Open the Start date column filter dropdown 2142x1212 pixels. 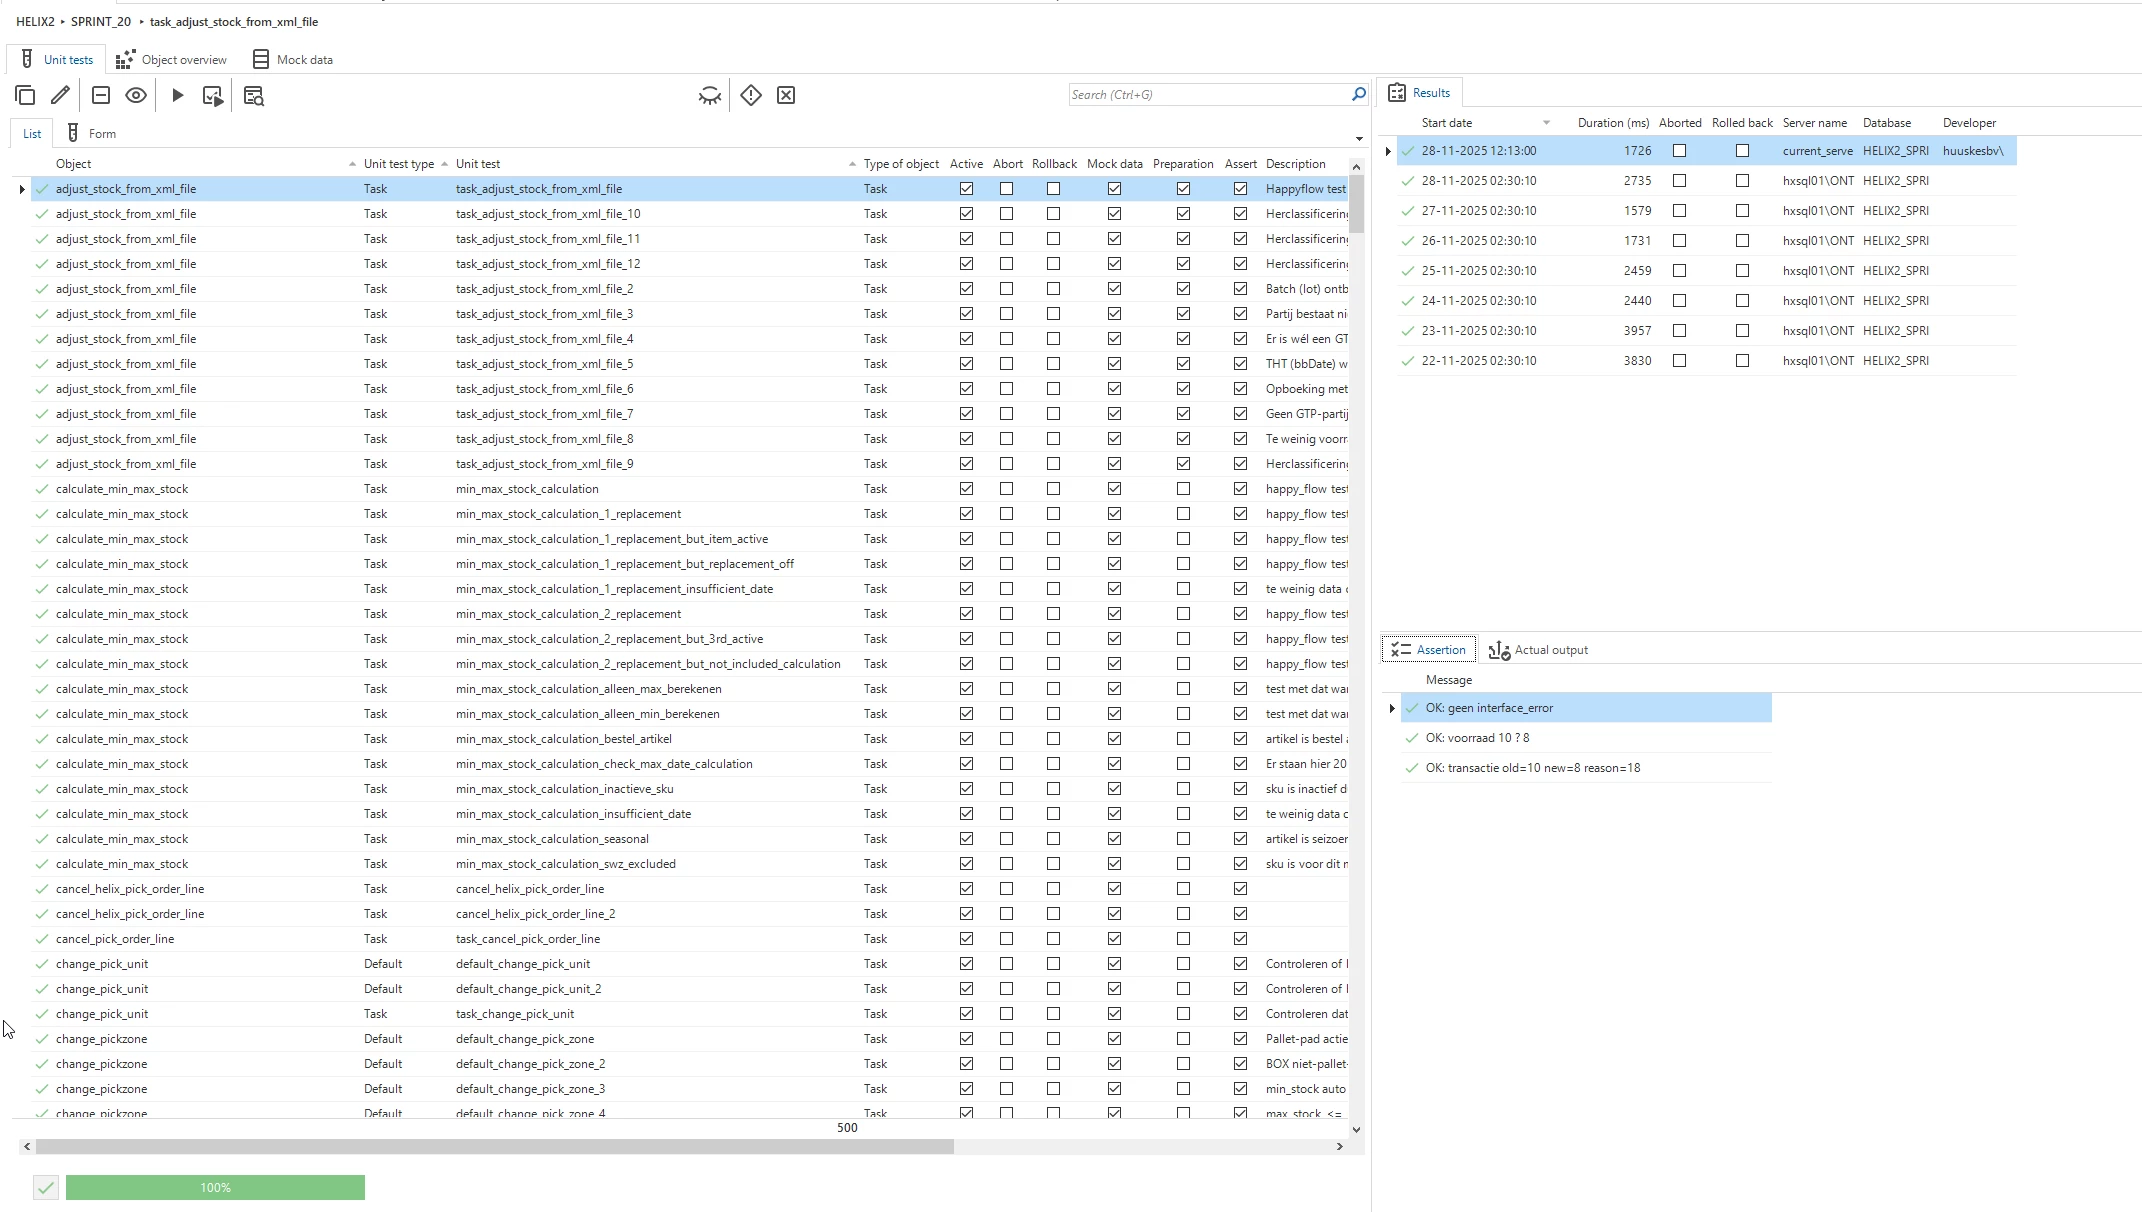click(1546, 123)
